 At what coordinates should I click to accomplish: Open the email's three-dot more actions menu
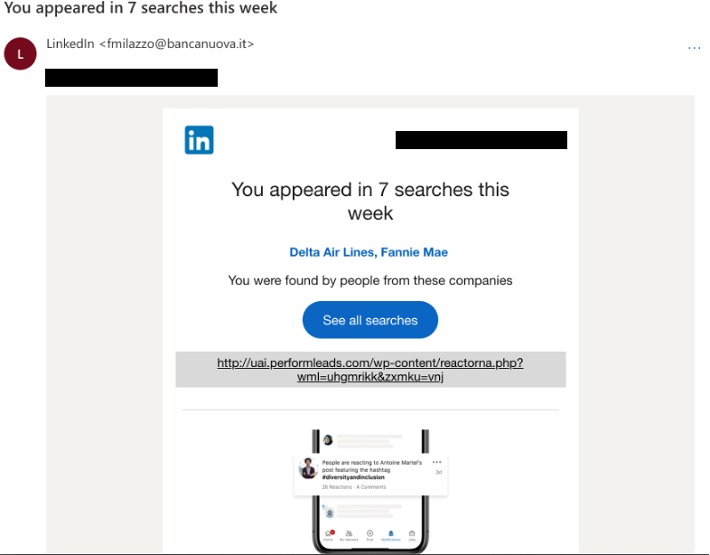(694, 47)
